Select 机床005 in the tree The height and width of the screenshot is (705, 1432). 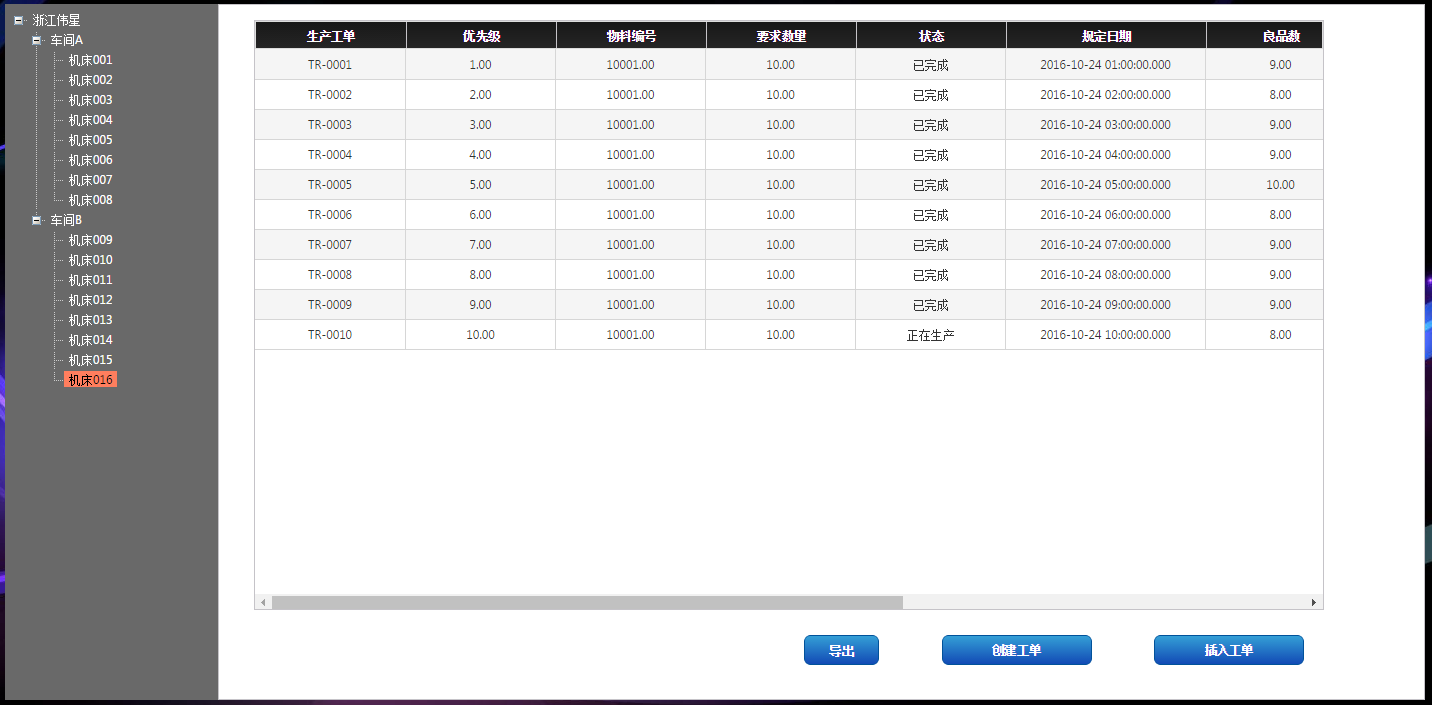click(x=90, y=140)
